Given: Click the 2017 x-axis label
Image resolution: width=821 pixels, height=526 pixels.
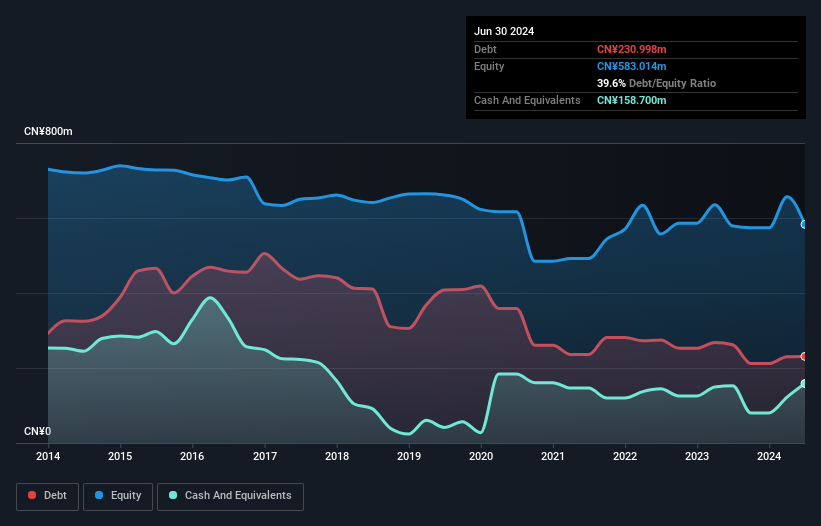Looking at the screenshot, I should coord(265,456).
